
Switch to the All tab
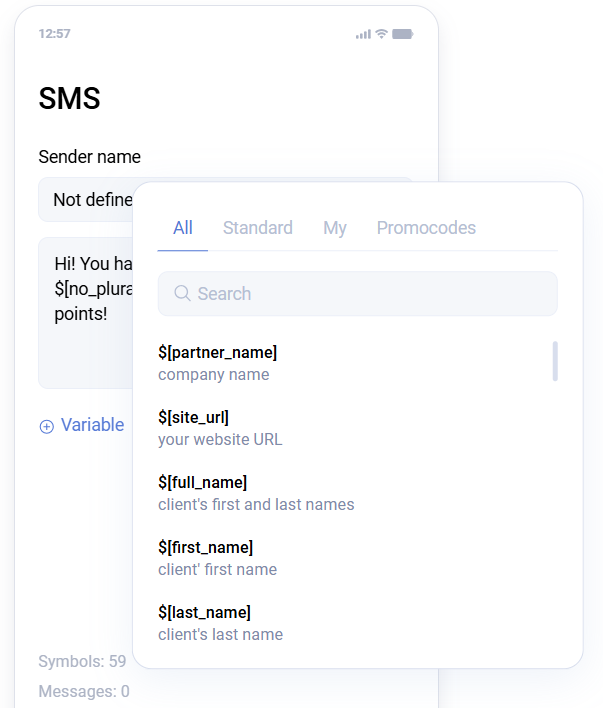tap(182, 228)
